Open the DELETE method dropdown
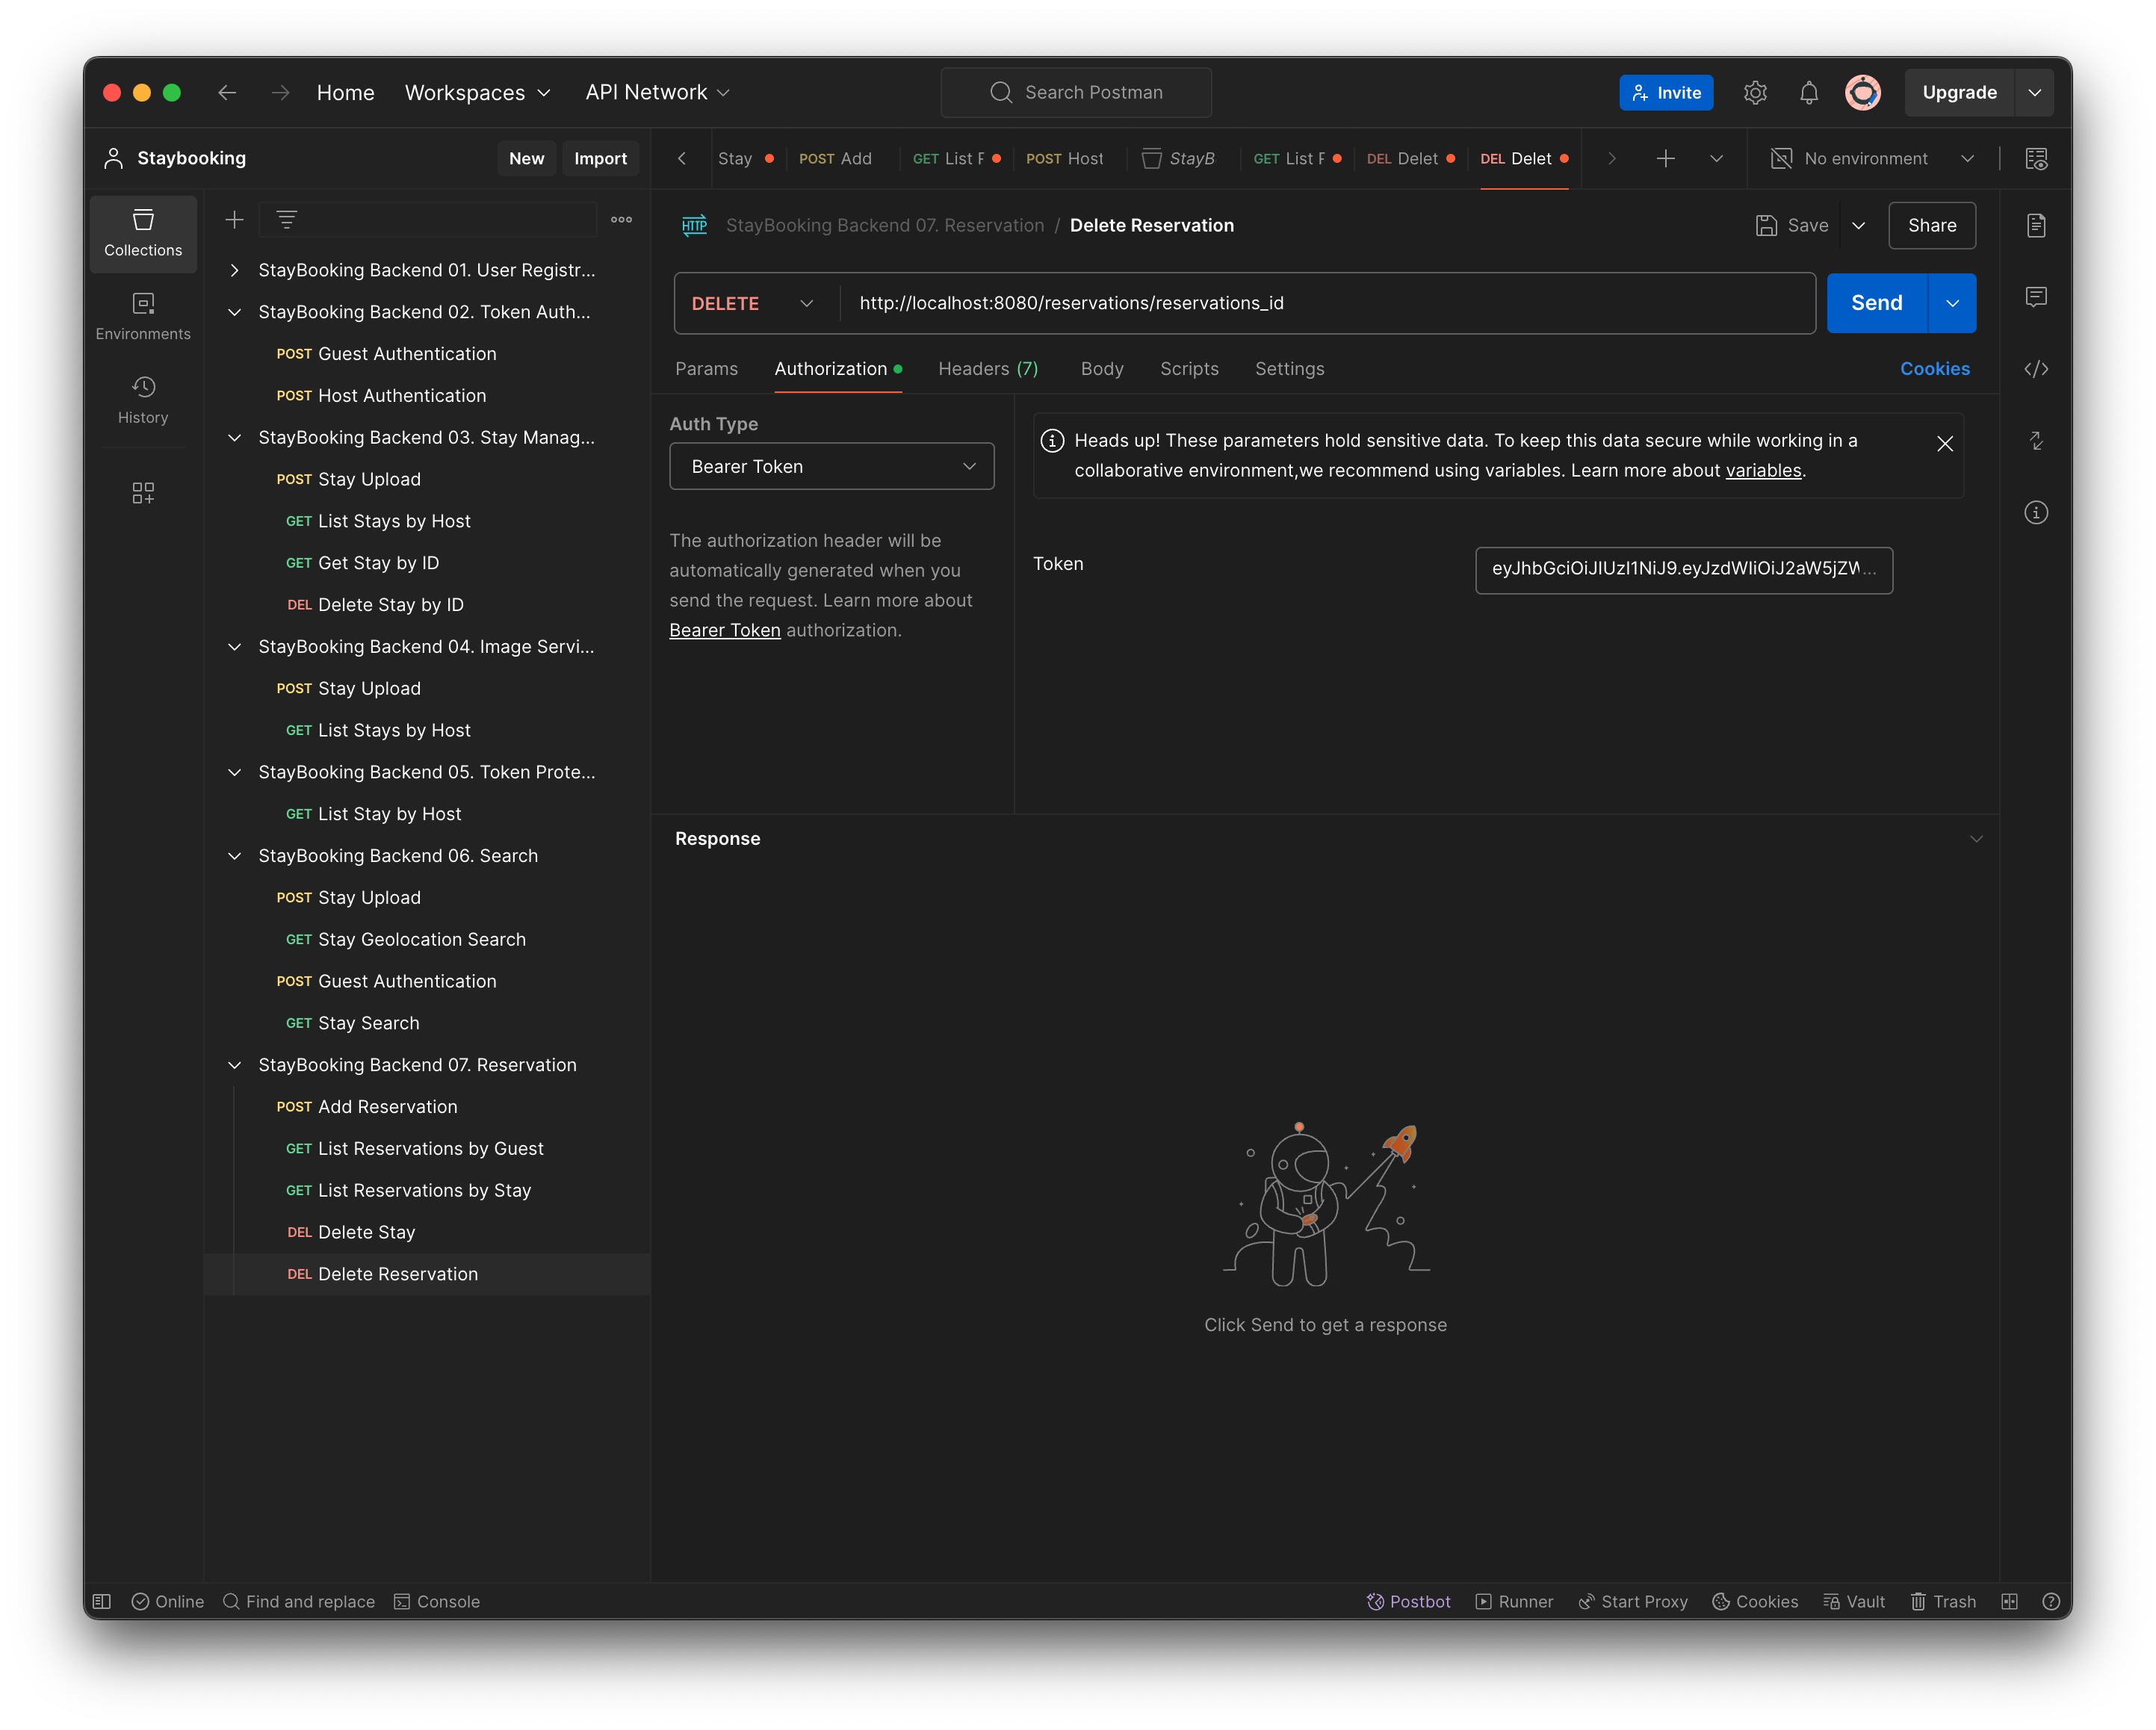The width and height of the screenshot is (2156, 1730). click(753, 303)
